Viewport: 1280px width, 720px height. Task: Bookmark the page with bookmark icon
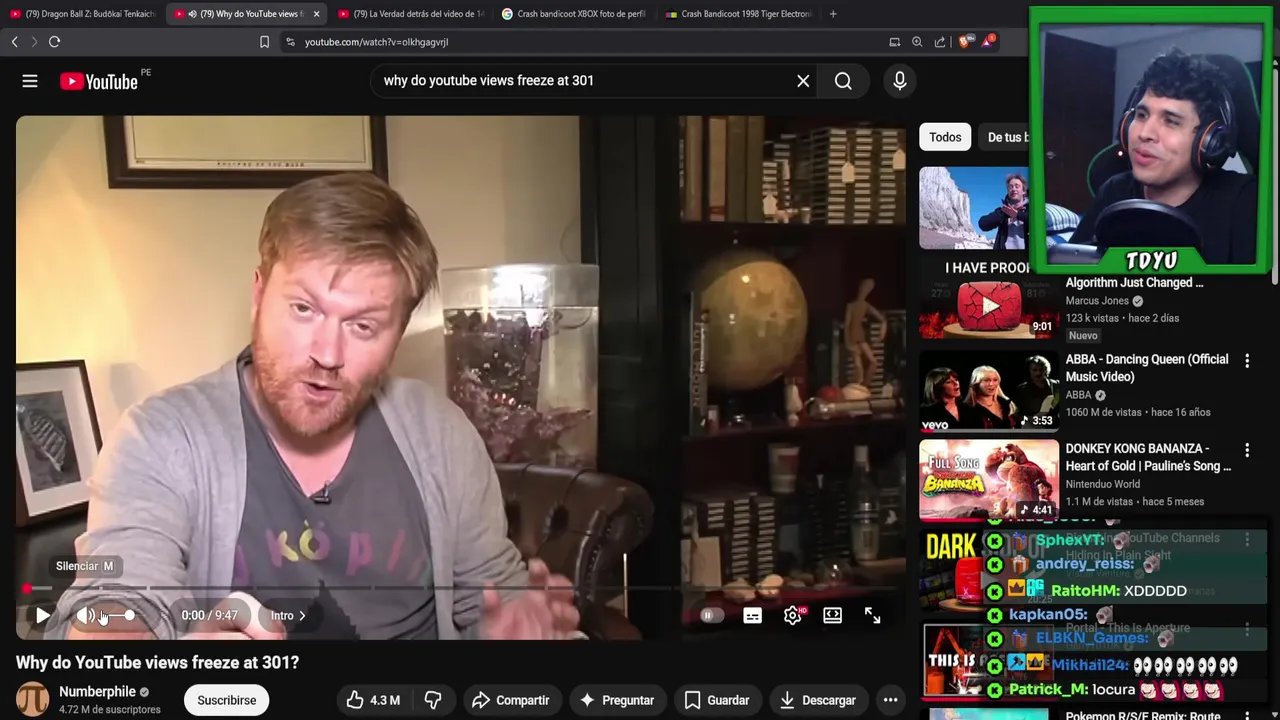tap(264, 42)
